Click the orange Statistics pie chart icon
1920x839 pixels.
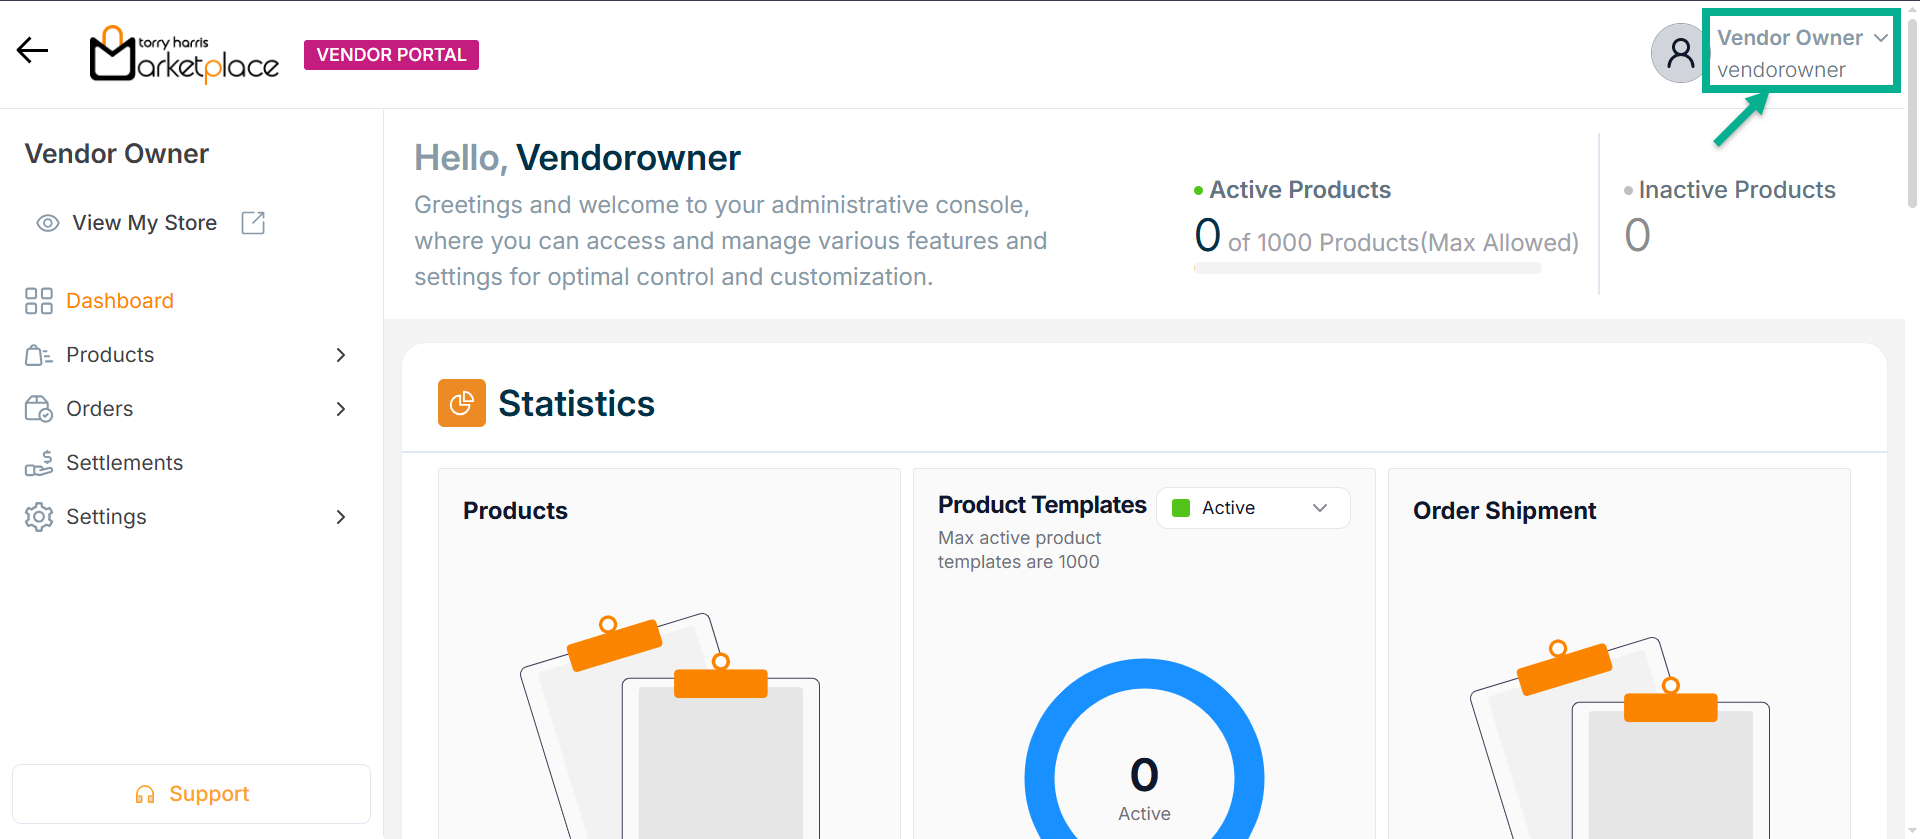point(461,403)
